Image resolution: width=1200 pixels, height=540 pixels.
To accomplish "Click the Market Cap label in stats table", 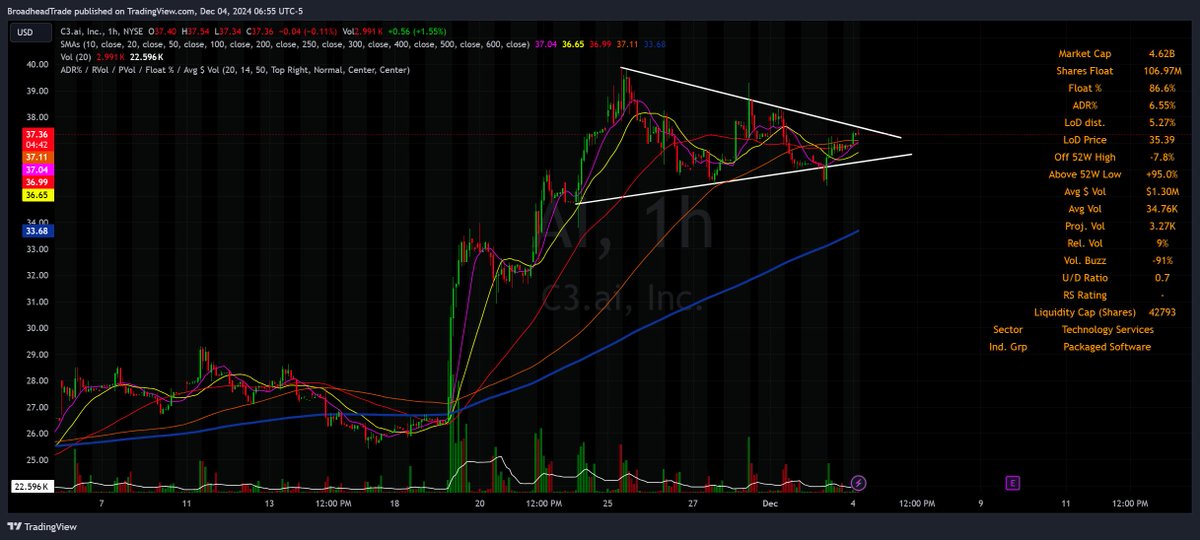I will click(1087, 53).
